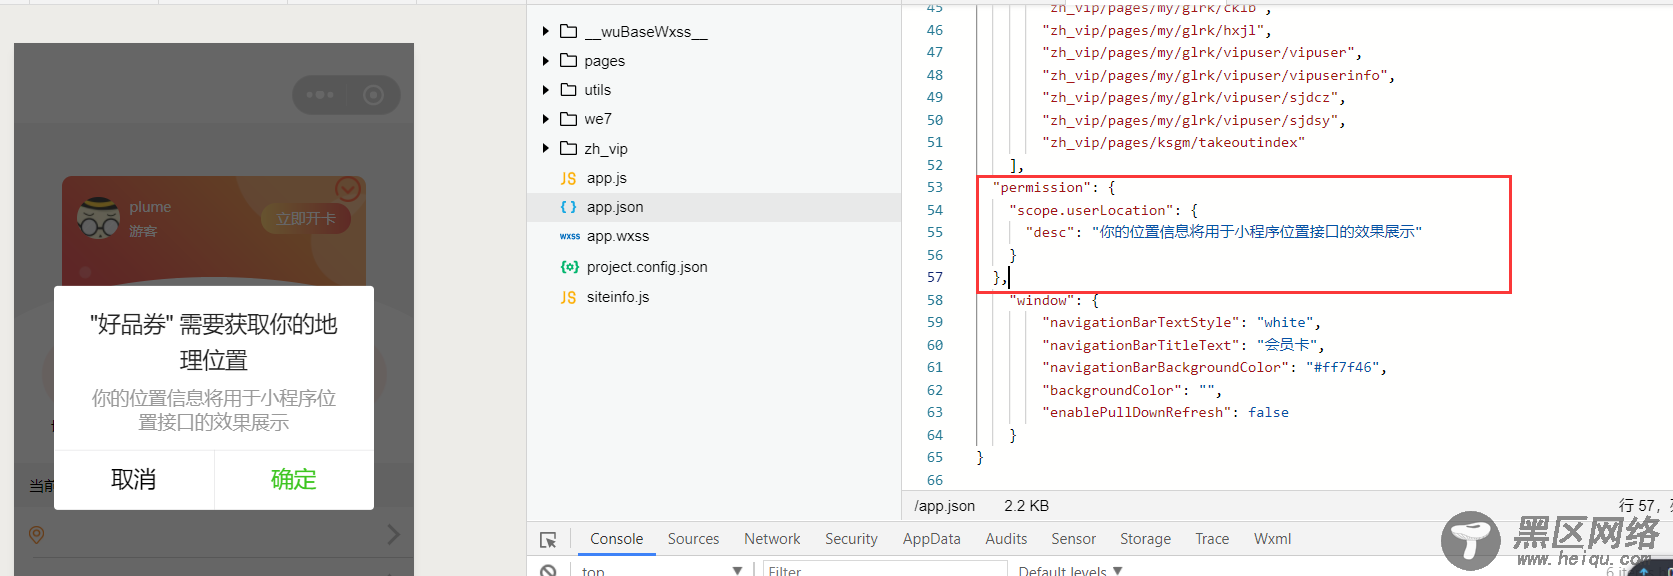This screenshot has height=576, width=1673.
Task: Switch to the Sources tab
Action: (x=693, y=539)
